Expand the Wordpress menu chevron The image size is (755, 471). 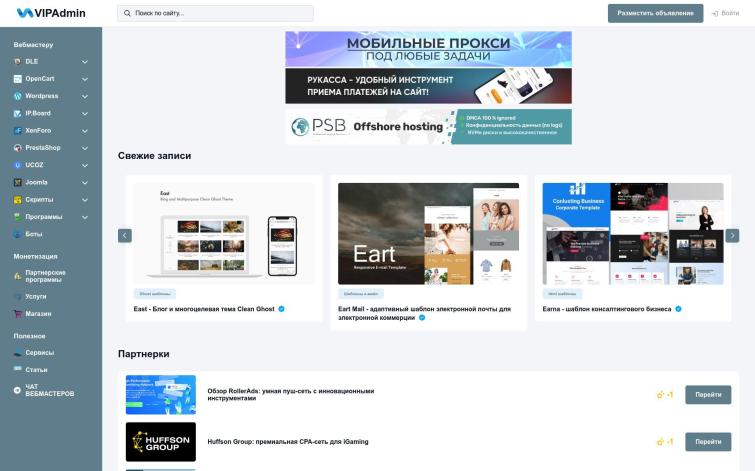85,97
